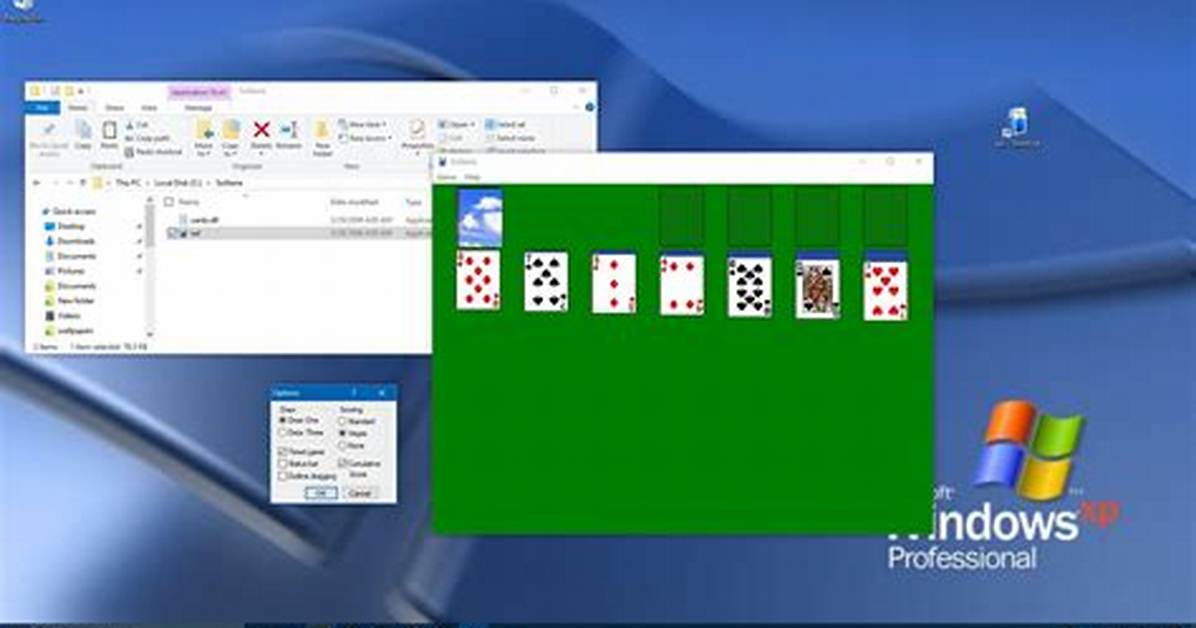Click the New folder ribbon icon
Viewport: 1196px width, 628px height.
tap(322, 137)
